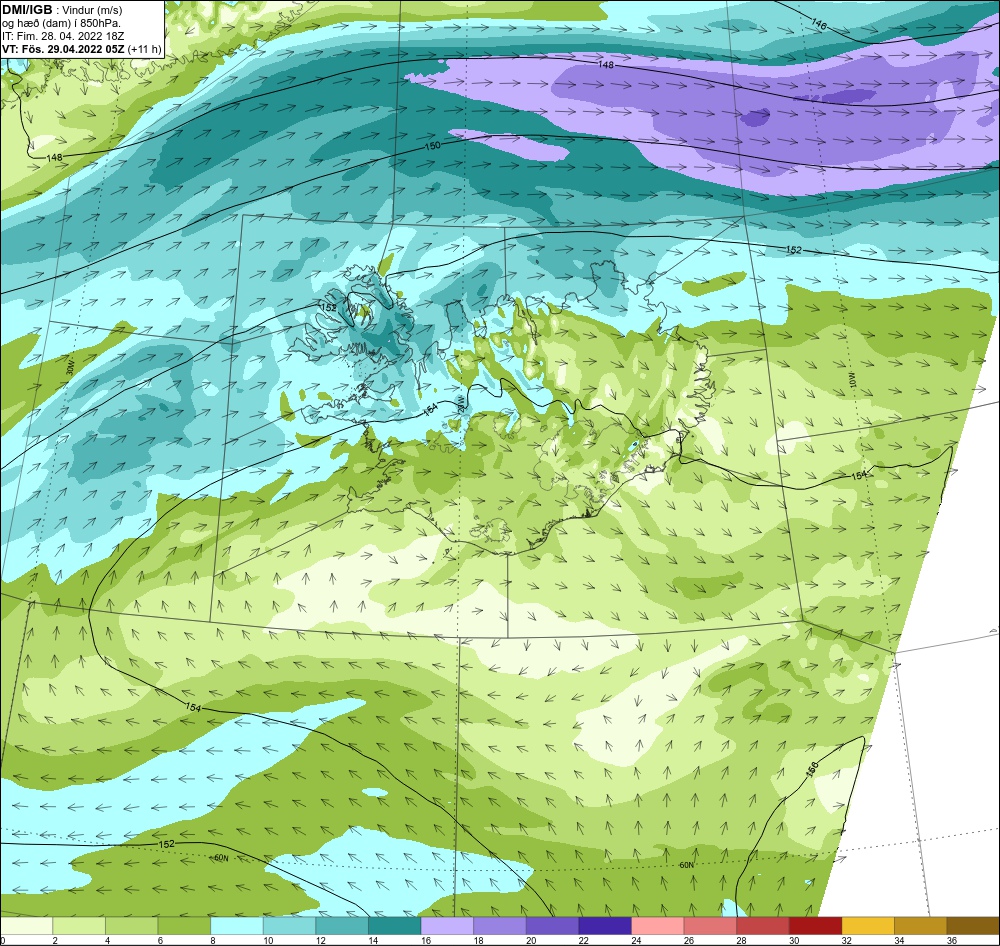1000x946 pixels.
Task: Click the legend value '24'
Action: [636, 940]
